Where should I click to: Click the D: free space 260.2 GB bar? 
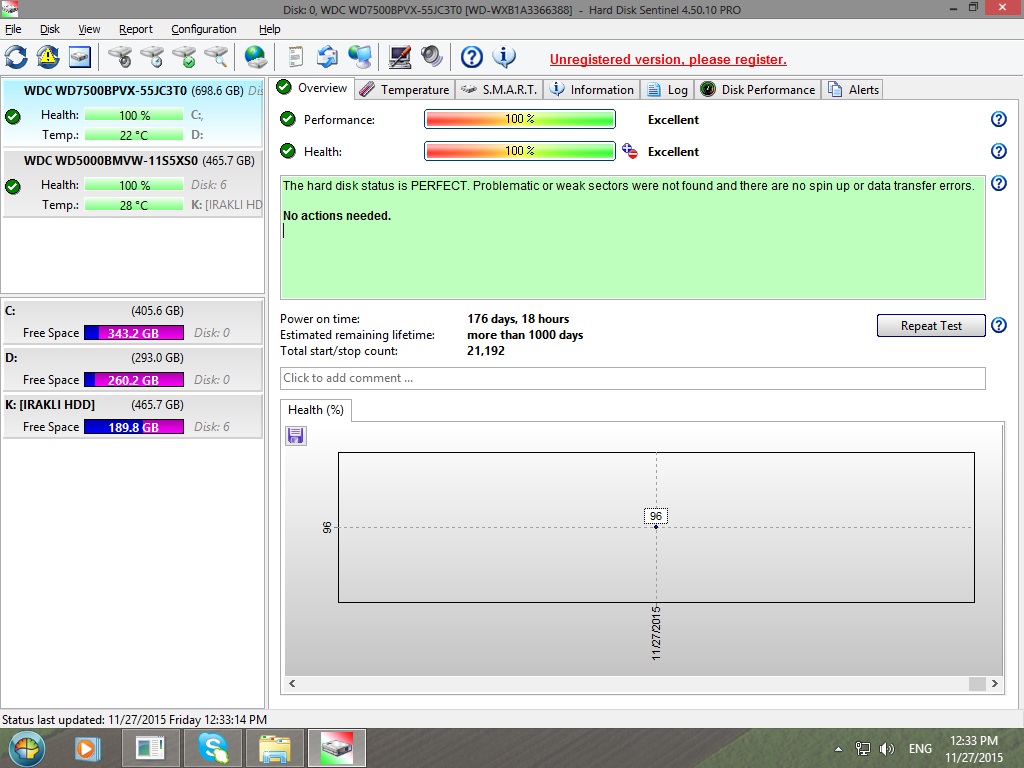click(x=134, y=380)
